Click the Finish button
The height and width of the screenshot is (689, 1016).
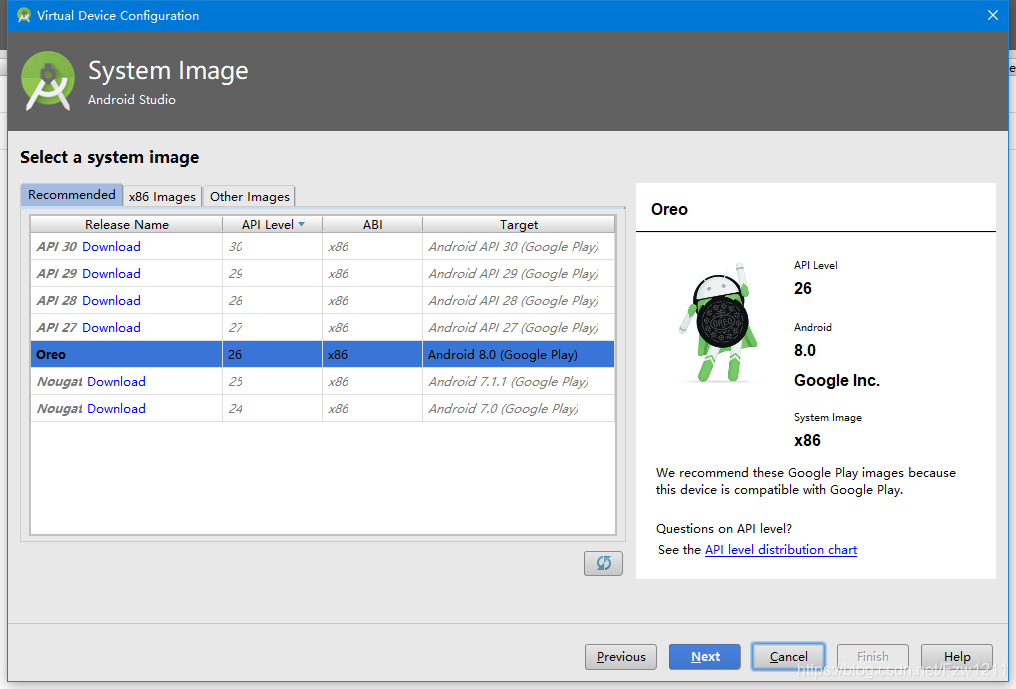(873, 657)
